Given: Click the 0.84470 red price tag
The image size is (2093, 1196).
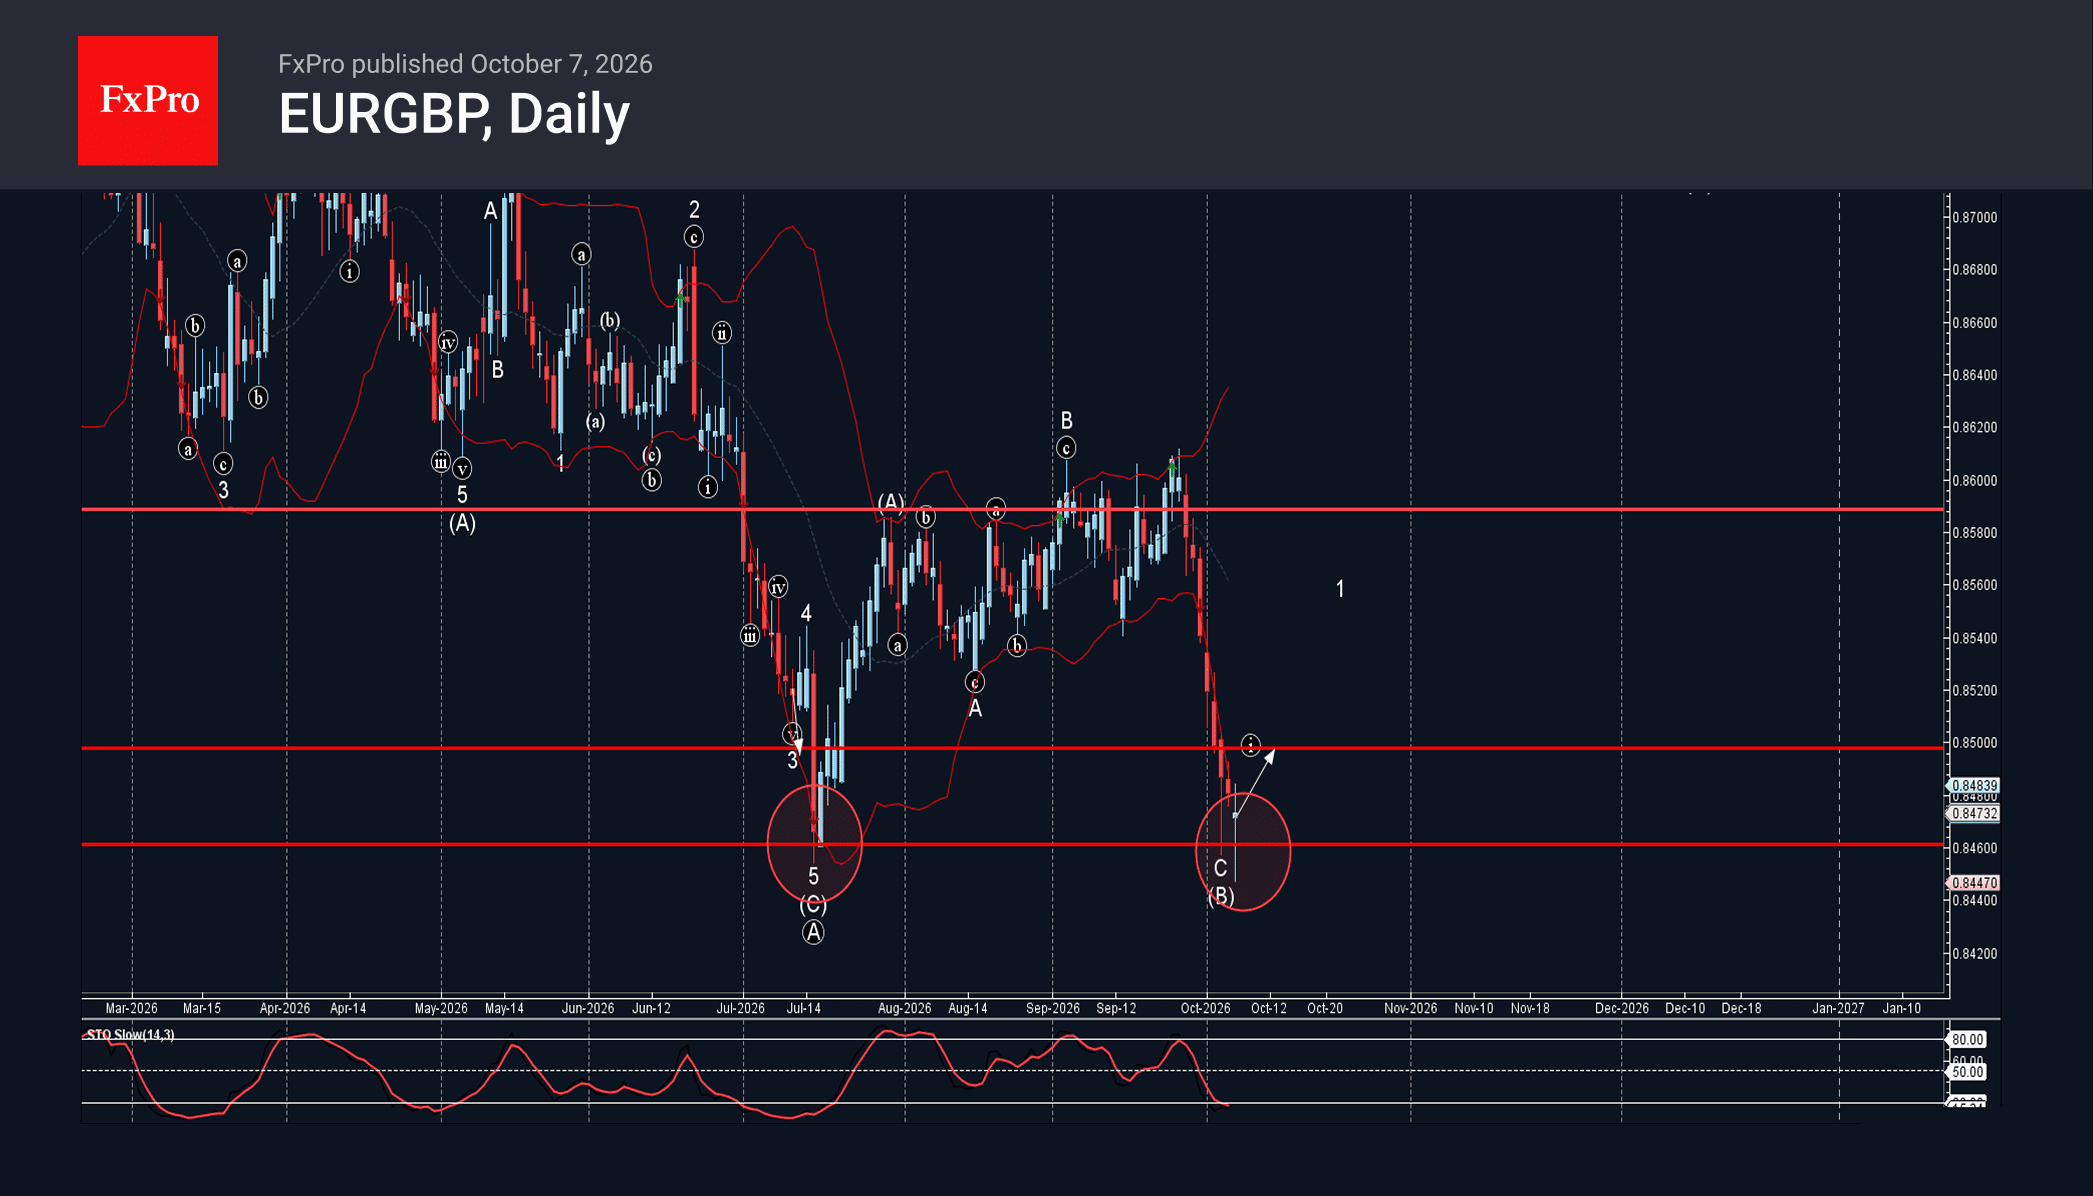Looking at the screenshot, I should coord(1974,883).
